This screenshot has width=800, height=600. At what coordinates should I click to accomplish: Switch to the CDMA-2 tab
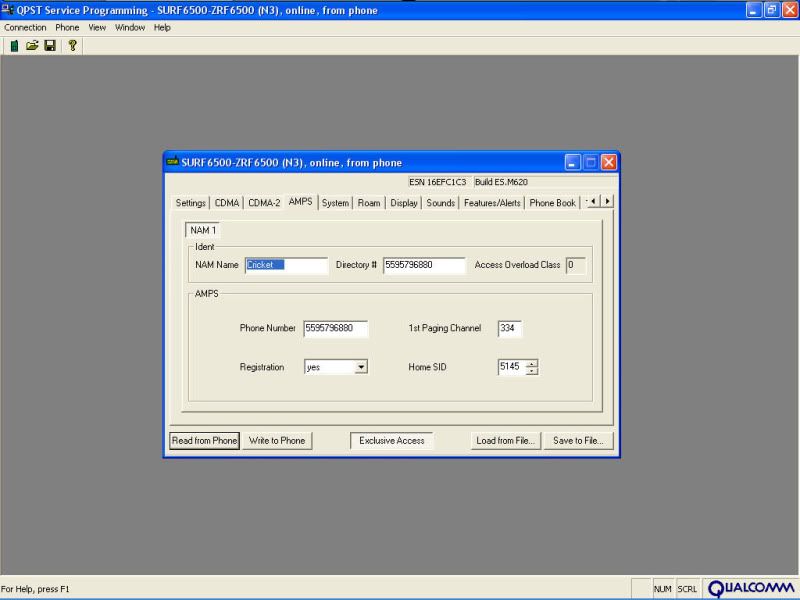pyautogui.click(x=264, y=203)
